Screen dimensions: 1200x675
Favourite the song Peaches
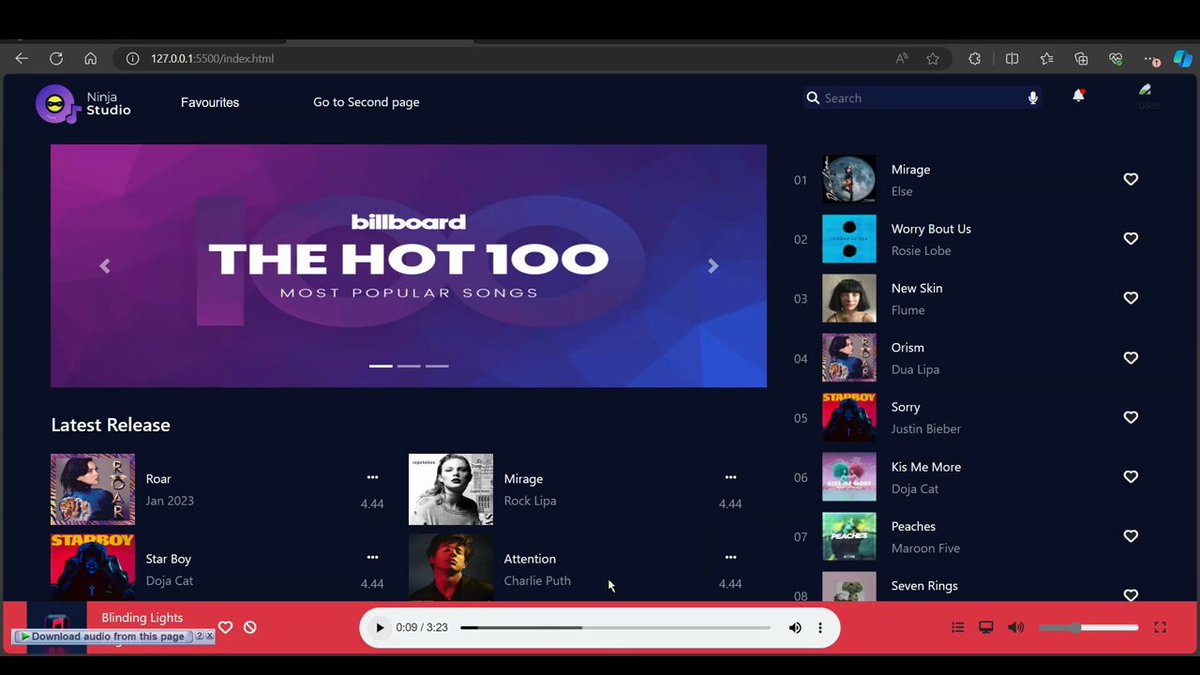coord(1131,536)
